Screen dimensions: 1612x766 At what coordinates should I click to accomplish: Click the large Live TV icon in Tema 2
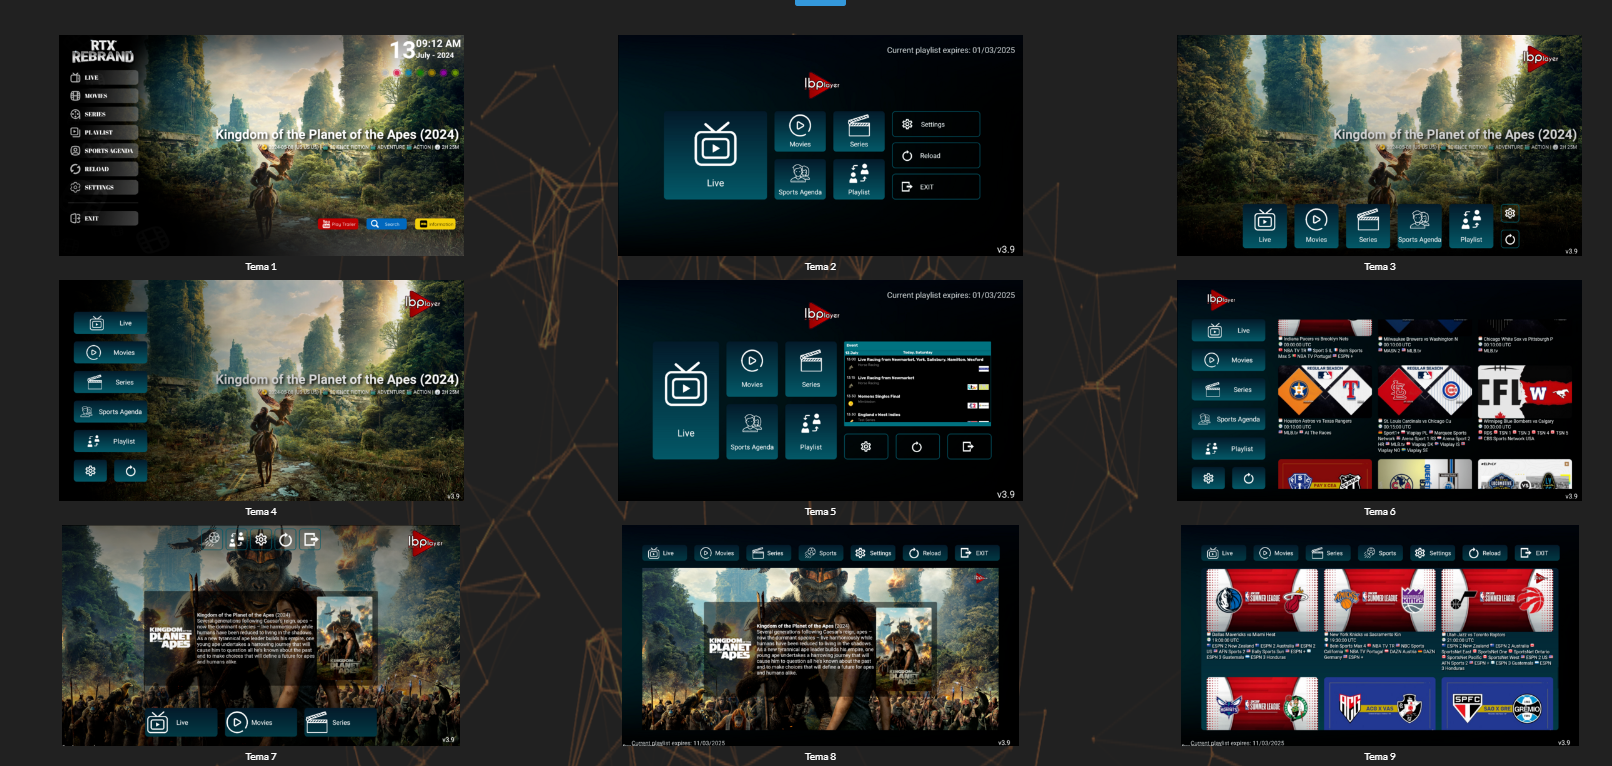pos(715,148)
